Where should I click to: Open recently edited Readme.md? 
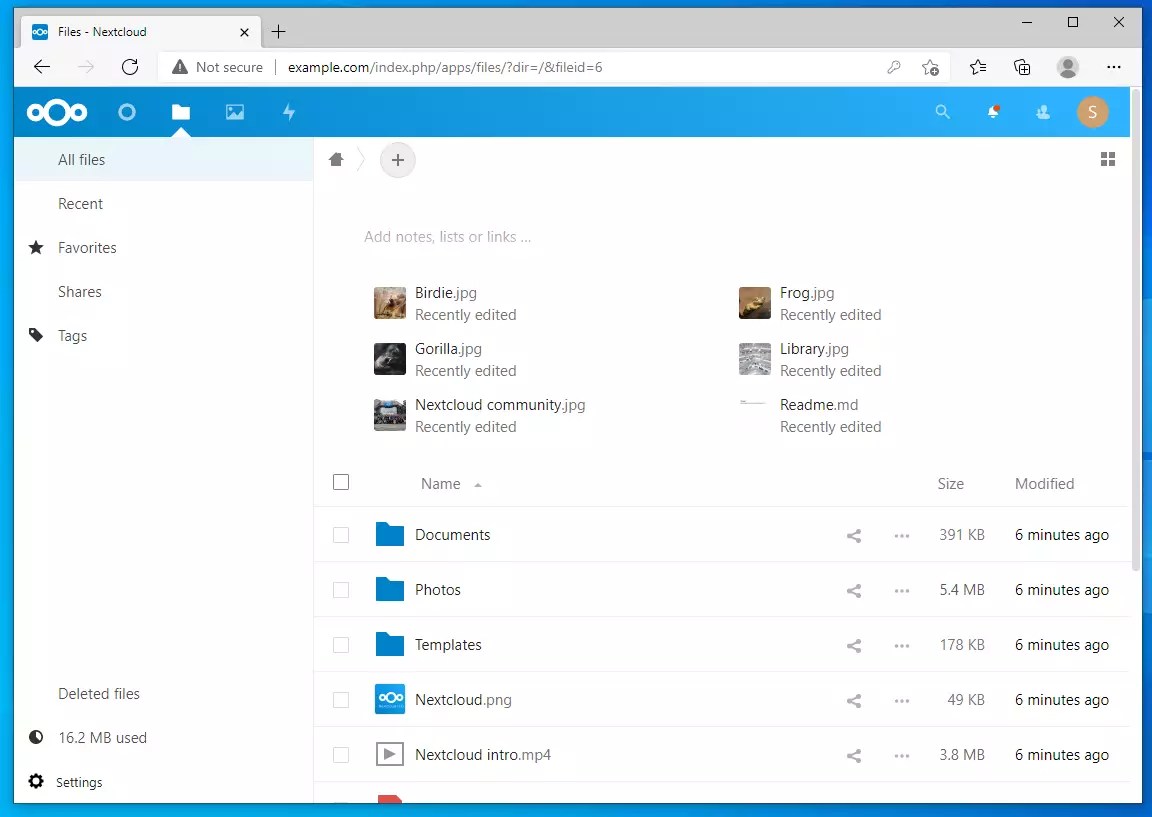click(810, 415)
